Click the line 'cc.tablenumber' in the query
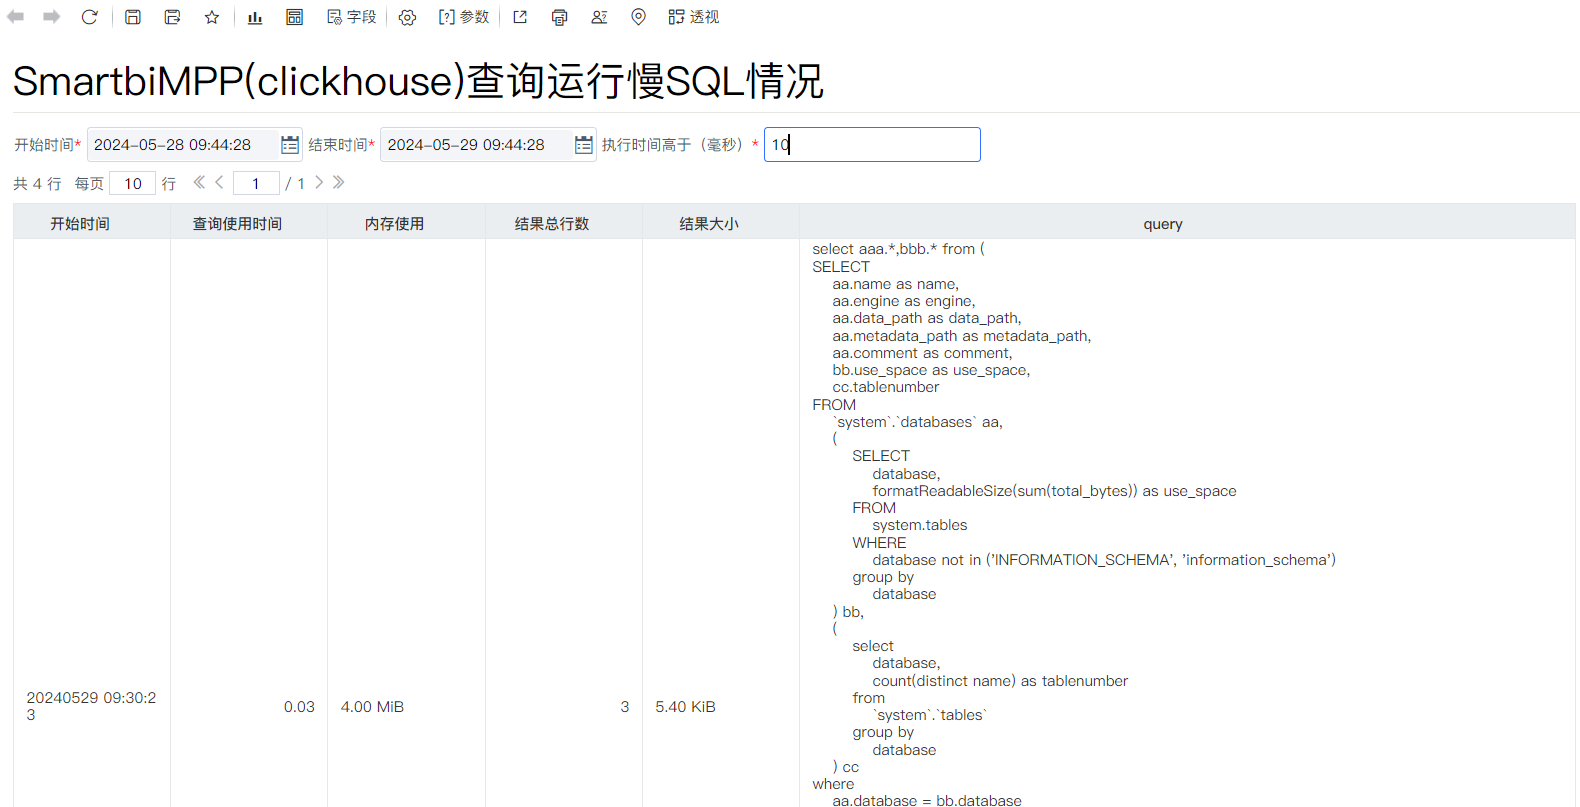1580x807 pixels. (886, 387)
